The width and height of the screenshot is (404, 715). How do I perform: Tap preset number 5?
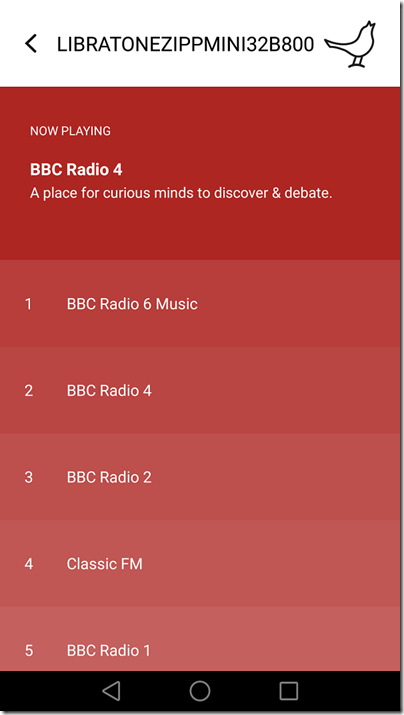coord(29,651)
